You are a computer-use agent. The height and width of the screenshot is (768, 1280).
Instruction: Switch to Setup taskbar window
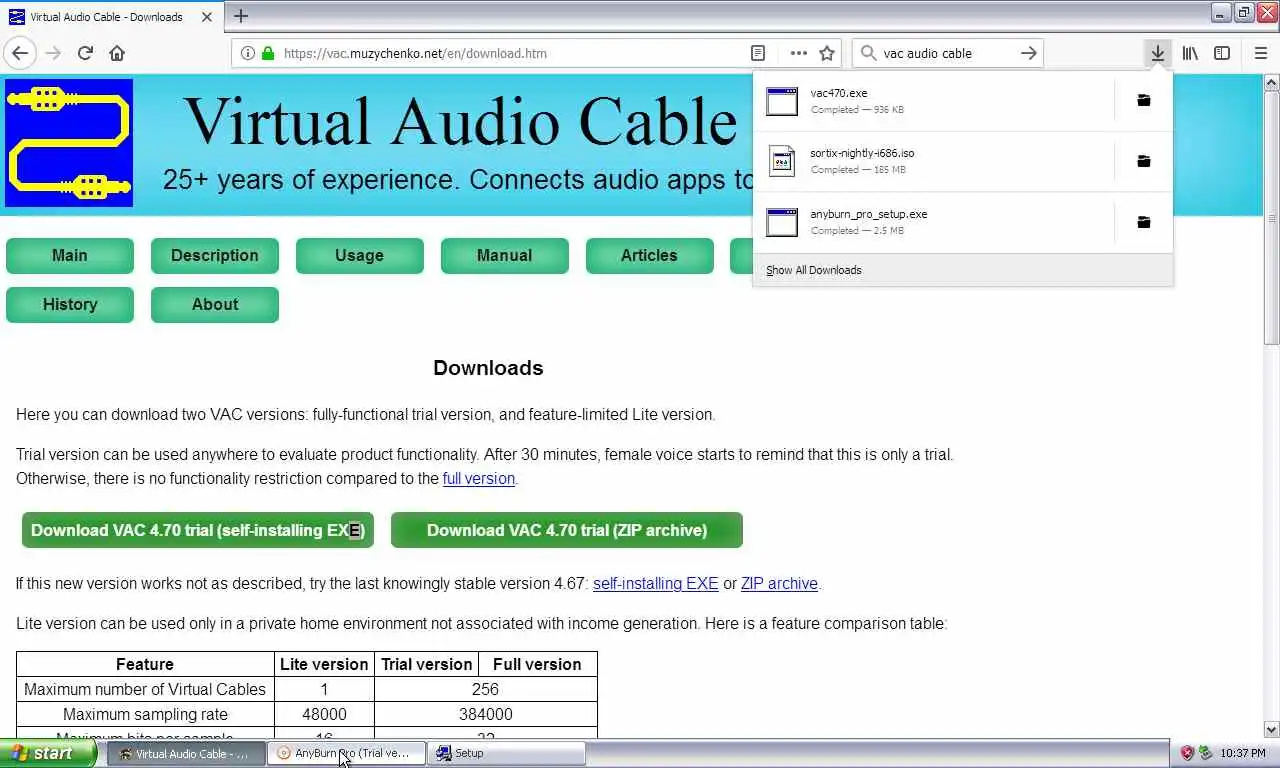click(507, 753)
